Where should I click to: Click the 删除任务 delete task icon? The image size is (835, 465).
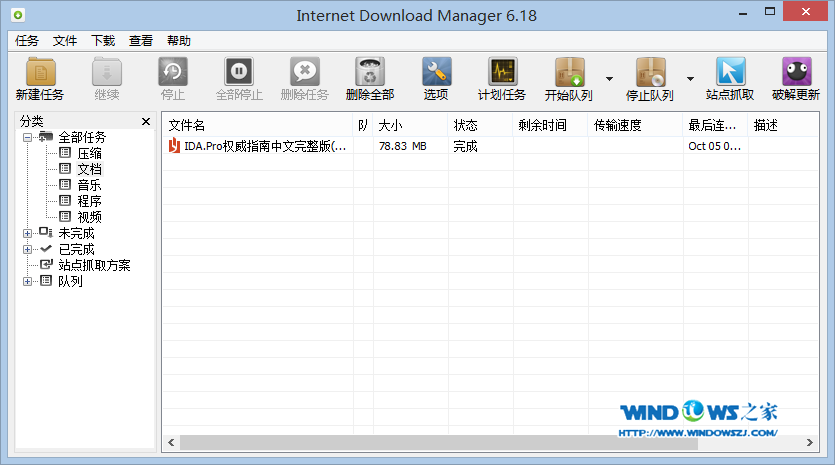coord(305,72)
